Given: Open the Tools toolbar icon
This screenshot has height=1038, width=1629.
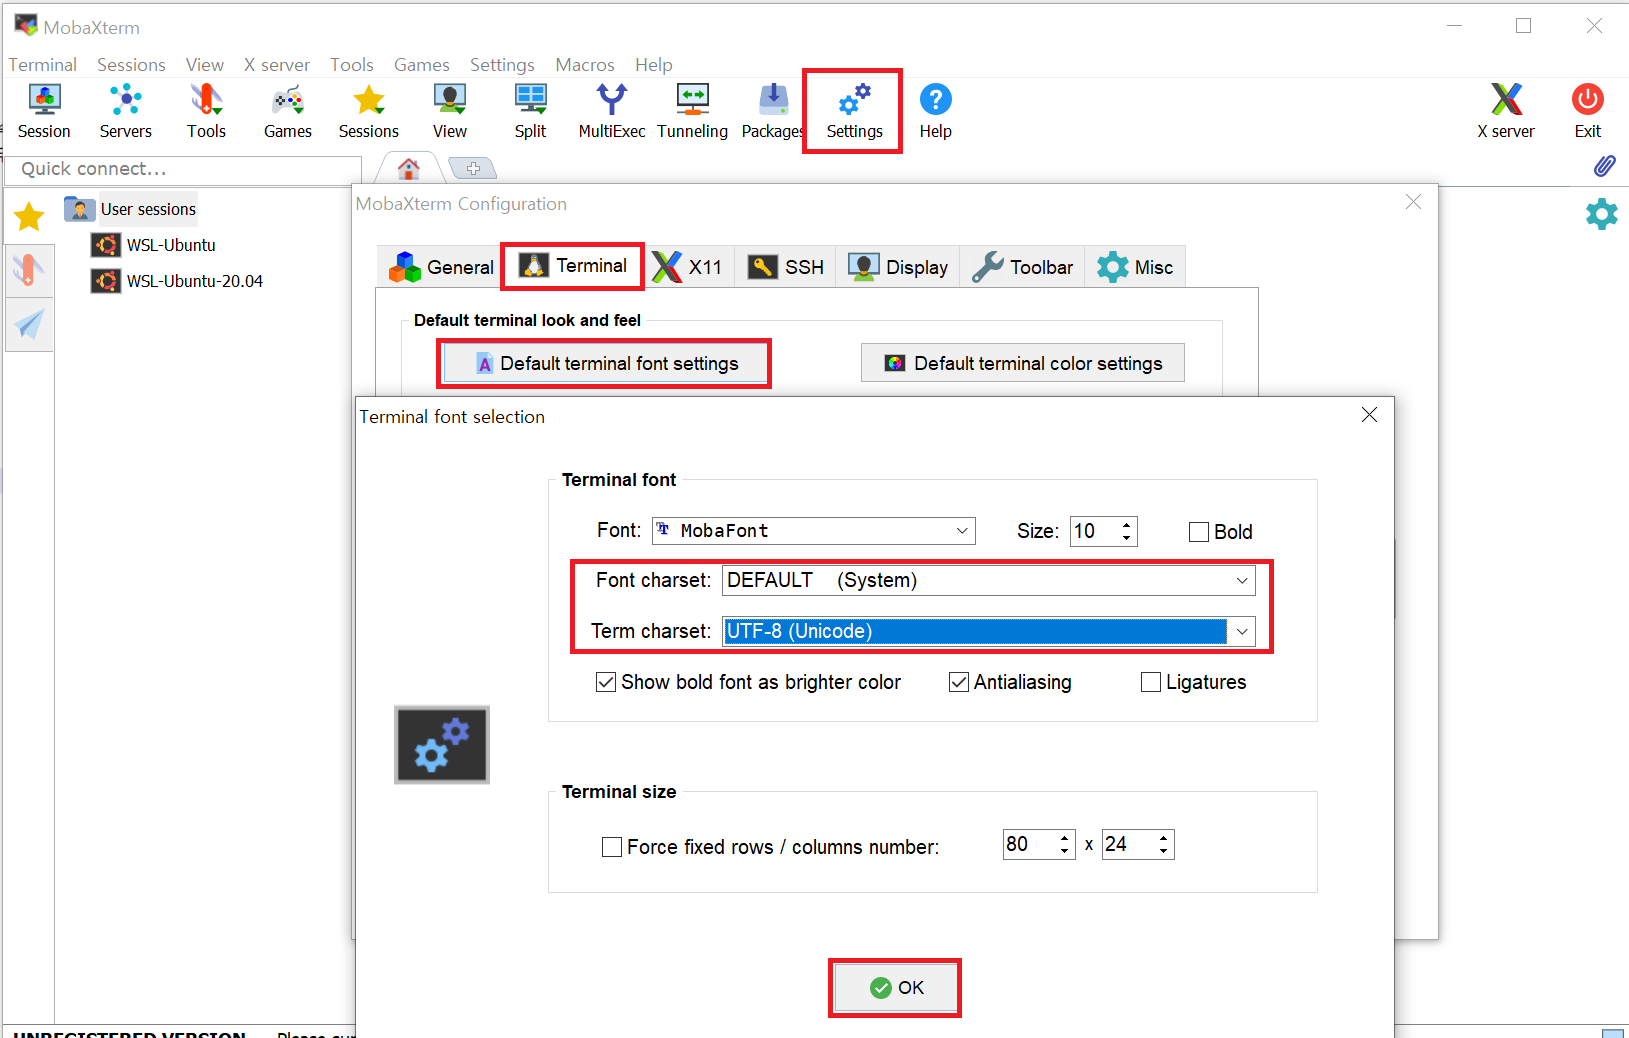Looking at the screenshot, I should click(206, 111).
